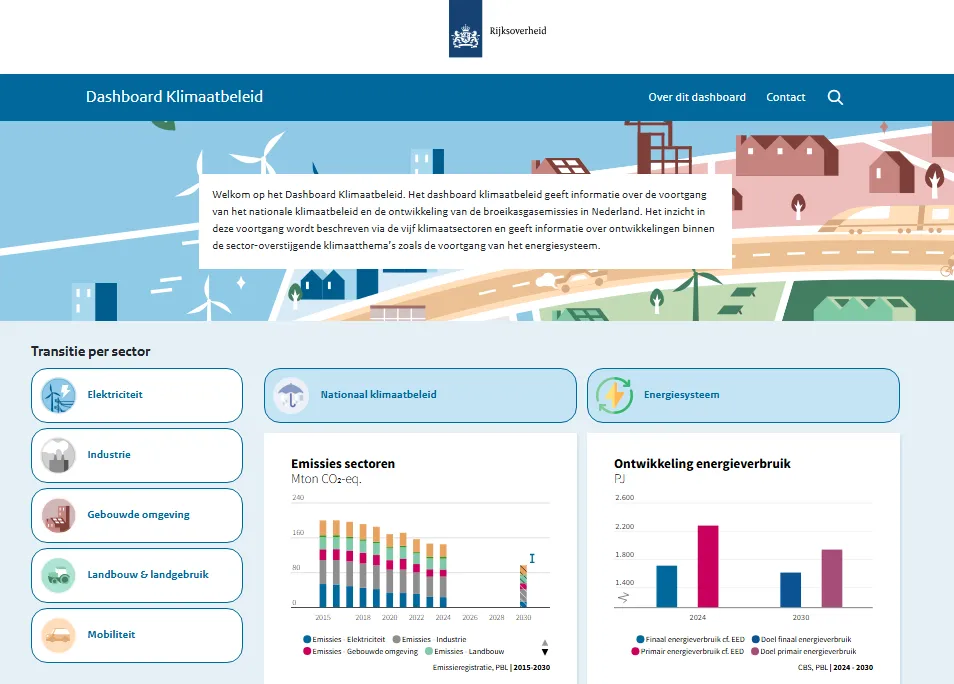Click the Nationaal klimaatbeleid umbrella icon
The image size is (954, 684).
[291, 396]
